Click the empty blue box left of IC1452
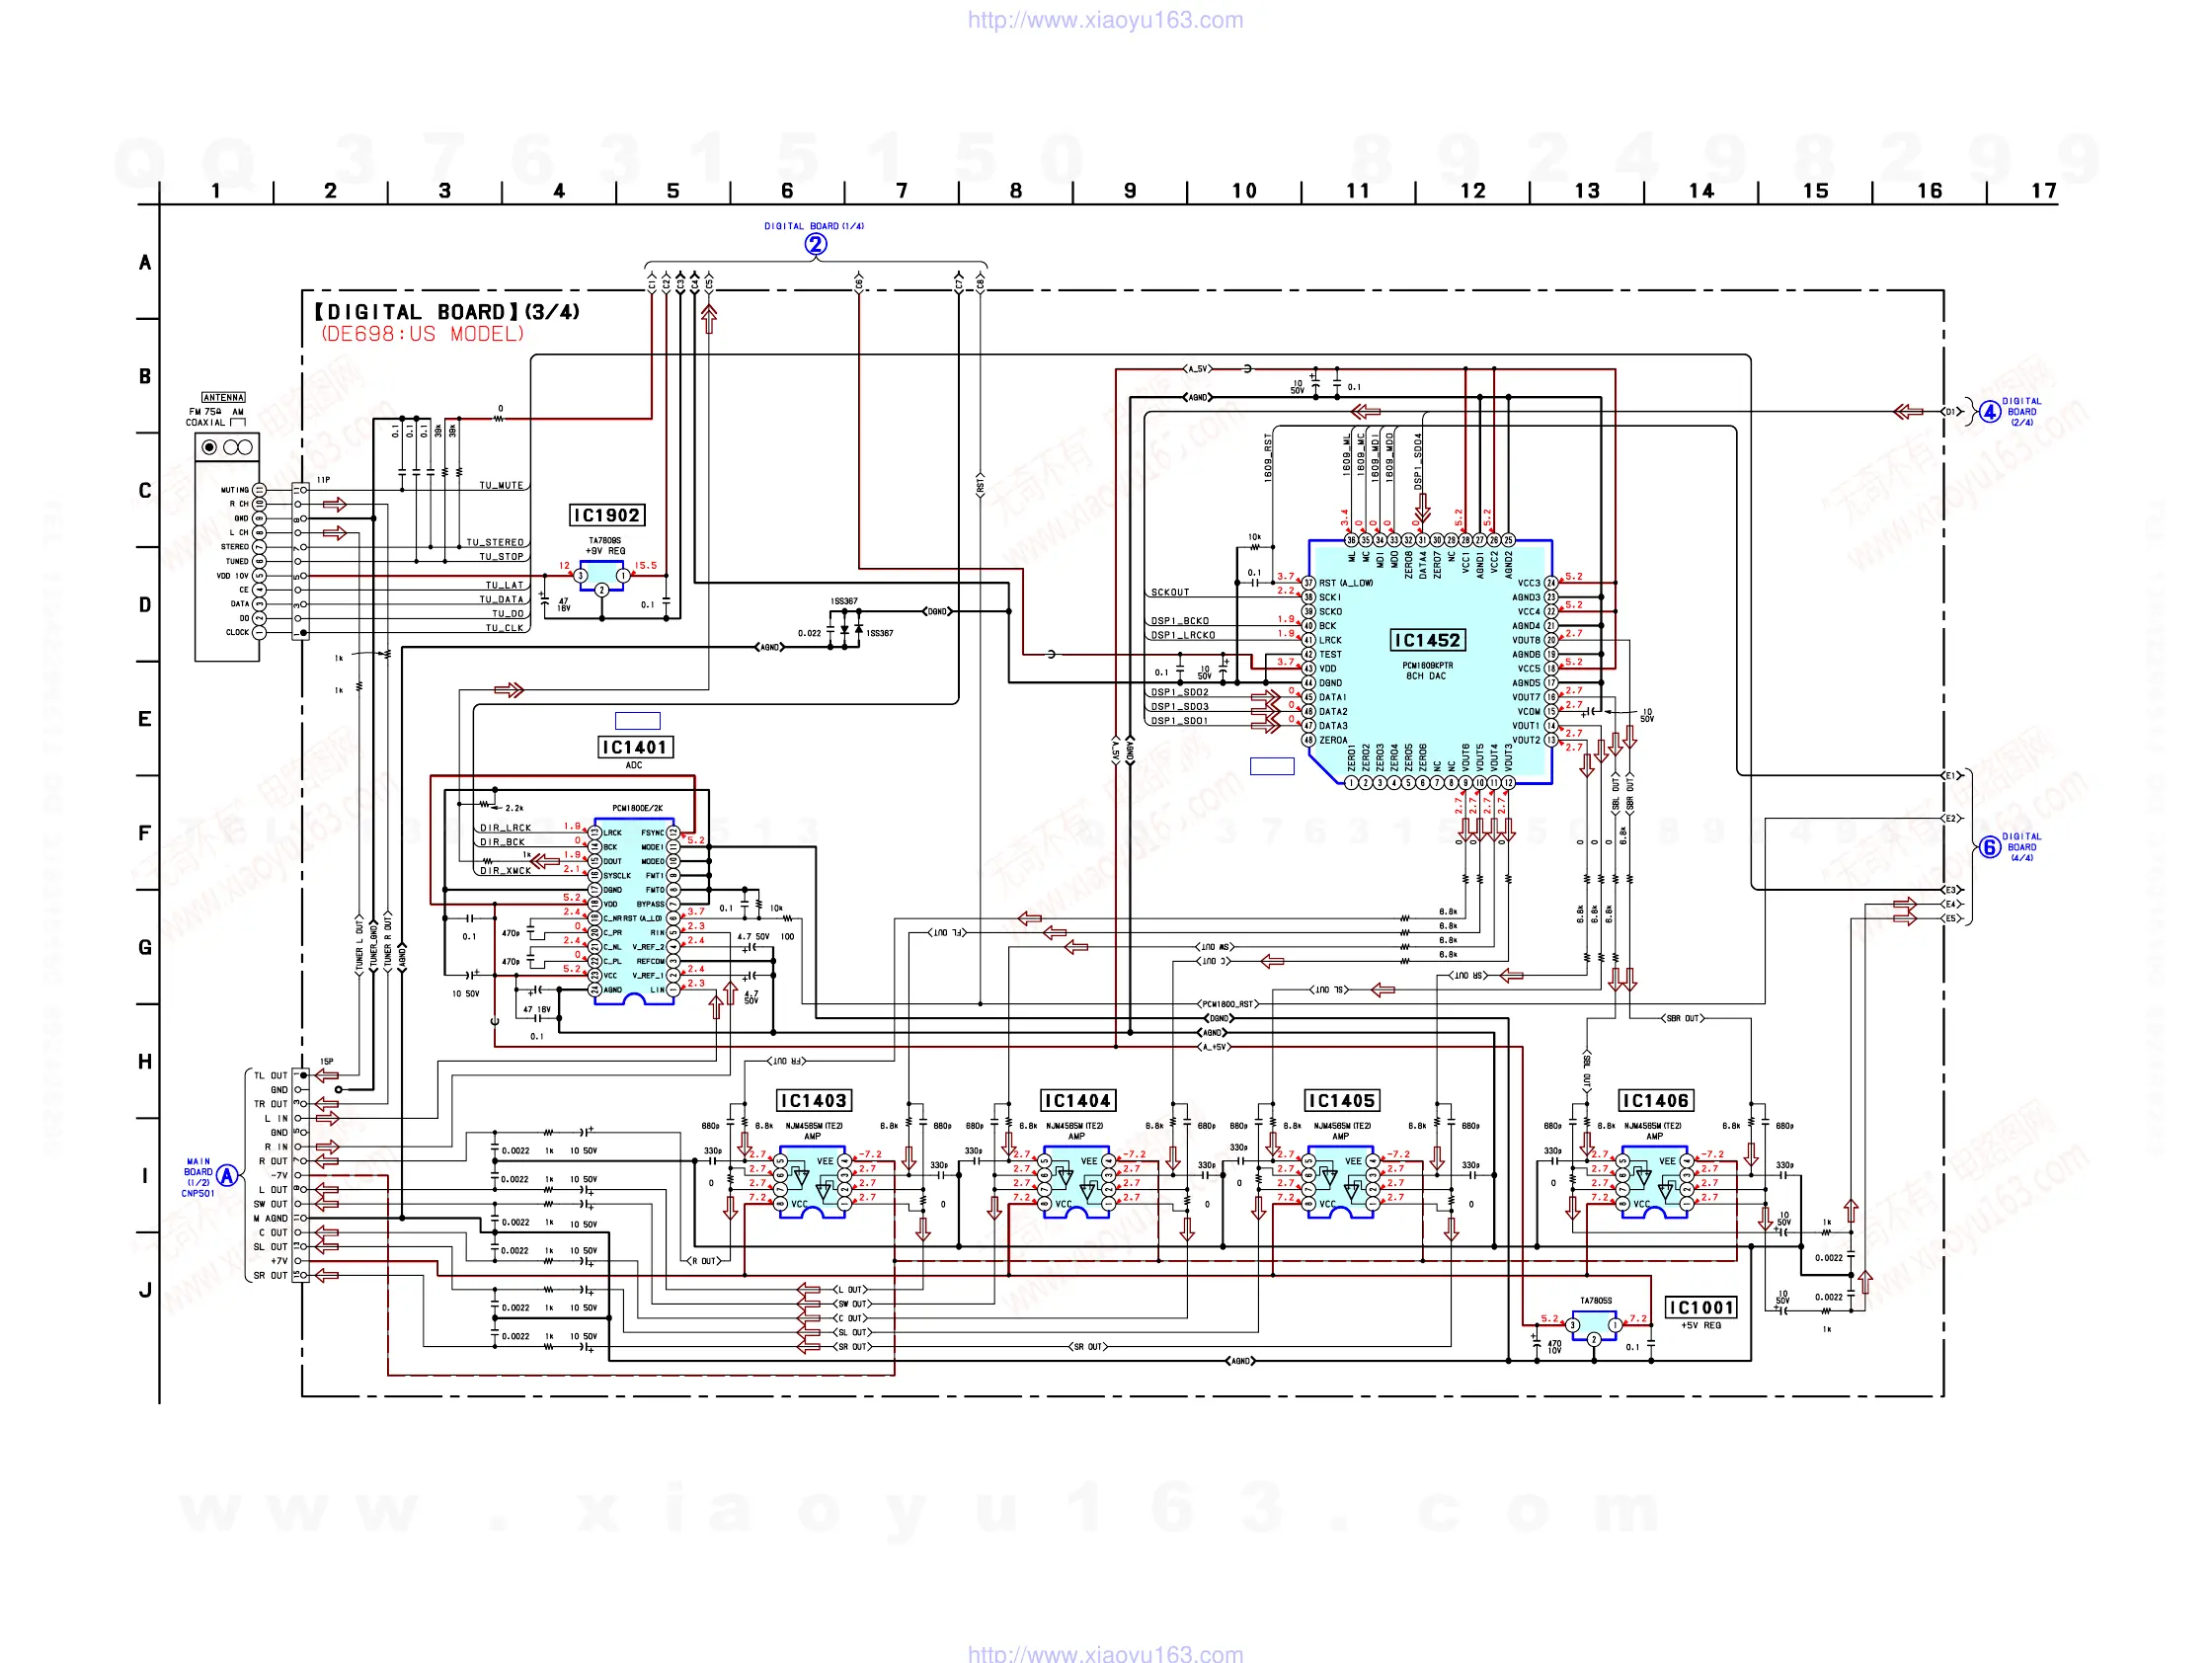This screenshot has height=1663, width=2212. [1272, 766]
